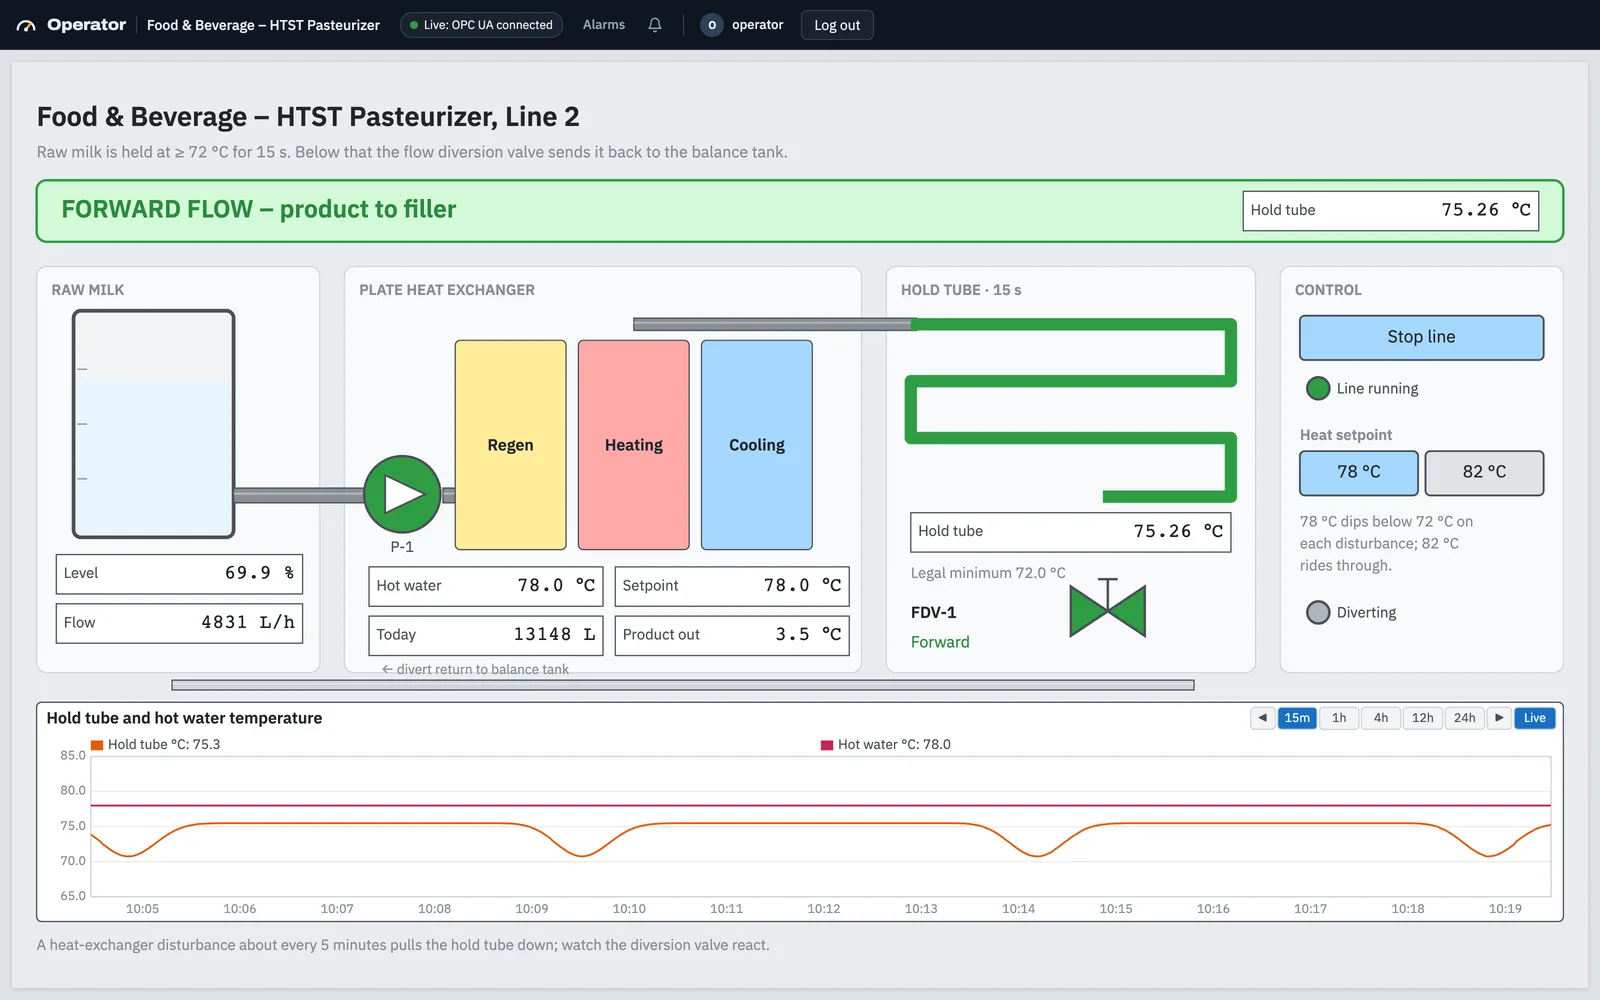Click the Legal minimum 72.0 °C text
The width and height of the screenshot is (1600, 1000).
click(988, 573)
